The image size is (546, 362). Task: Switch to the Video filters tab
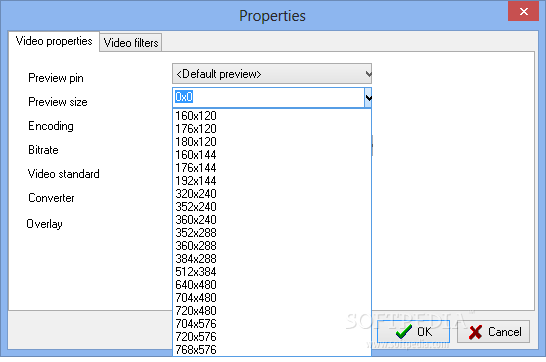(x=131, y=42)
